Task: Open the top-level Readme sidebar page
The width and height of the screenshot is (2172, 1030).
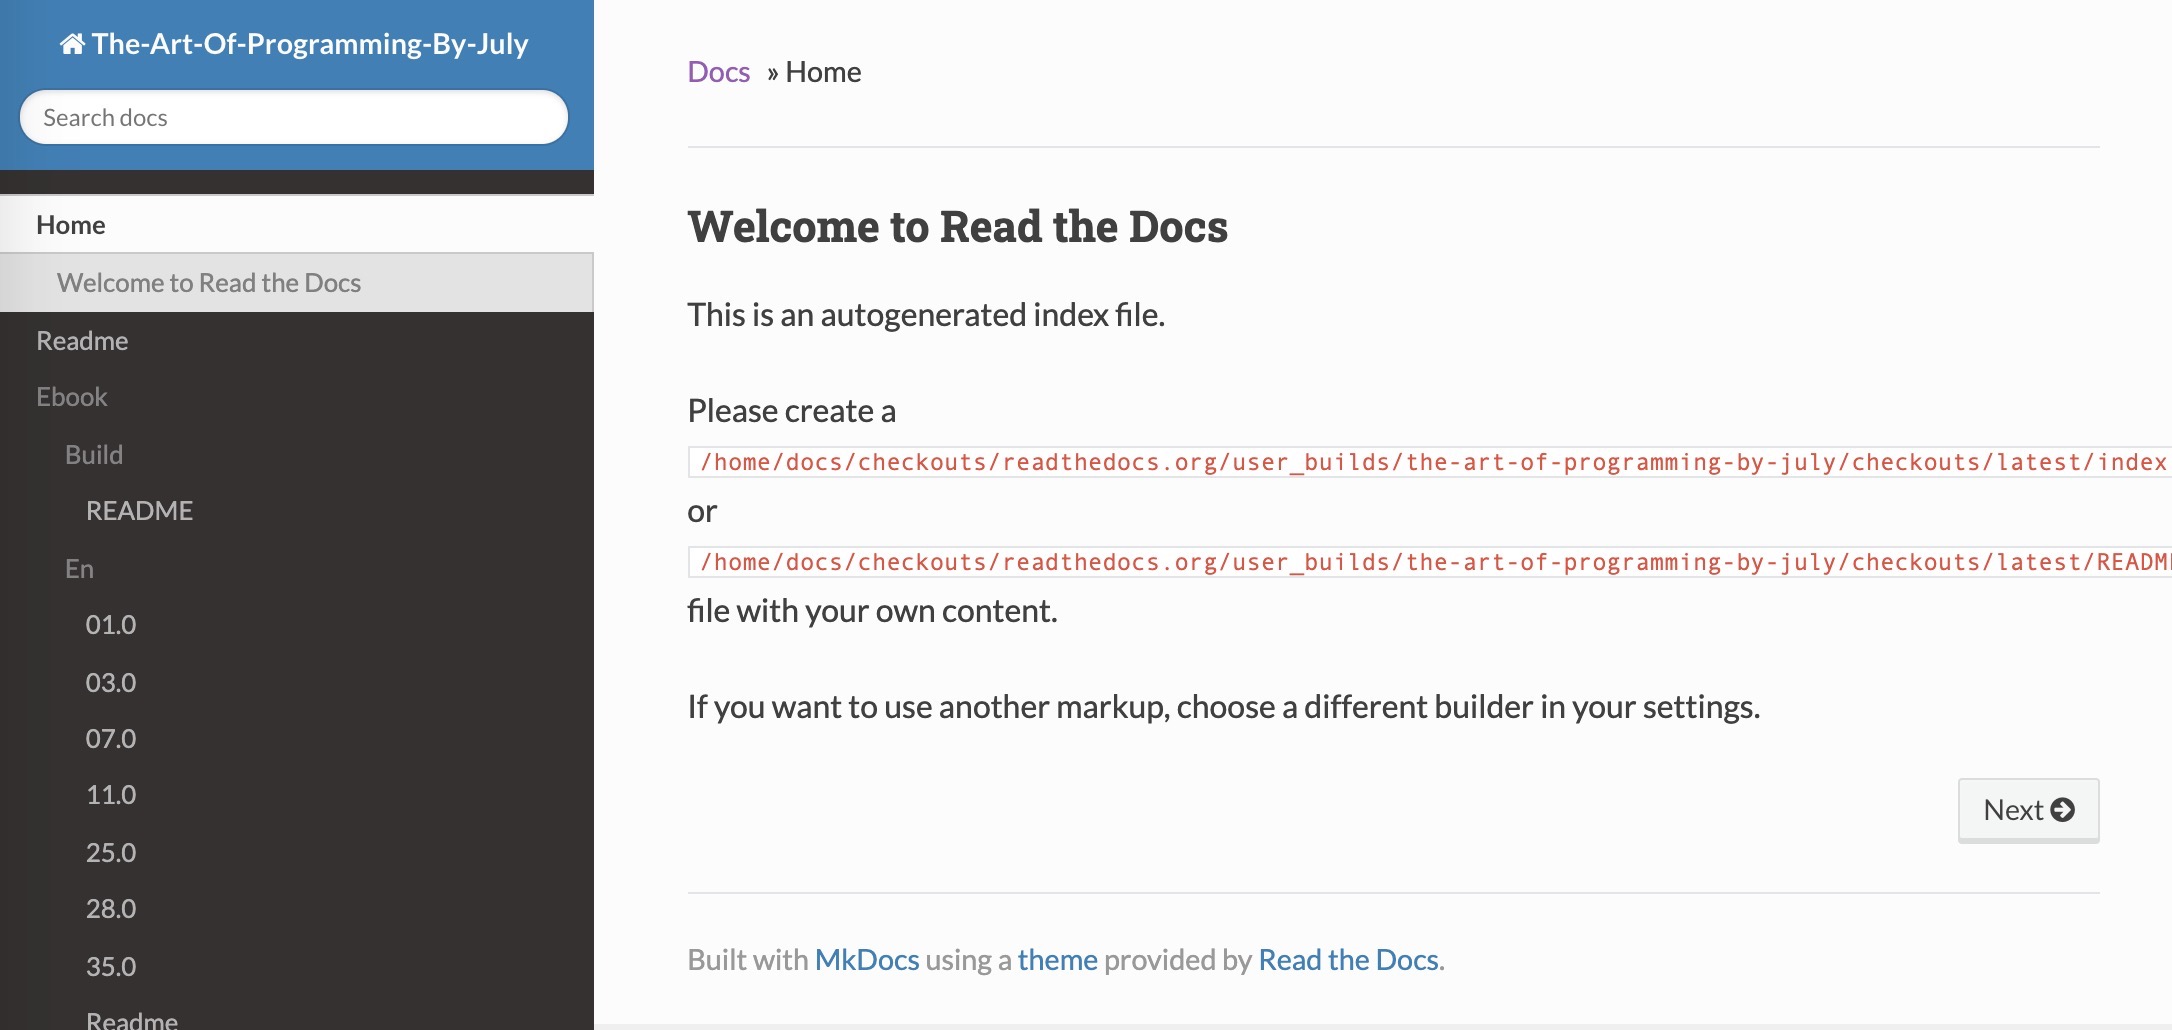Action: (82, 341)
